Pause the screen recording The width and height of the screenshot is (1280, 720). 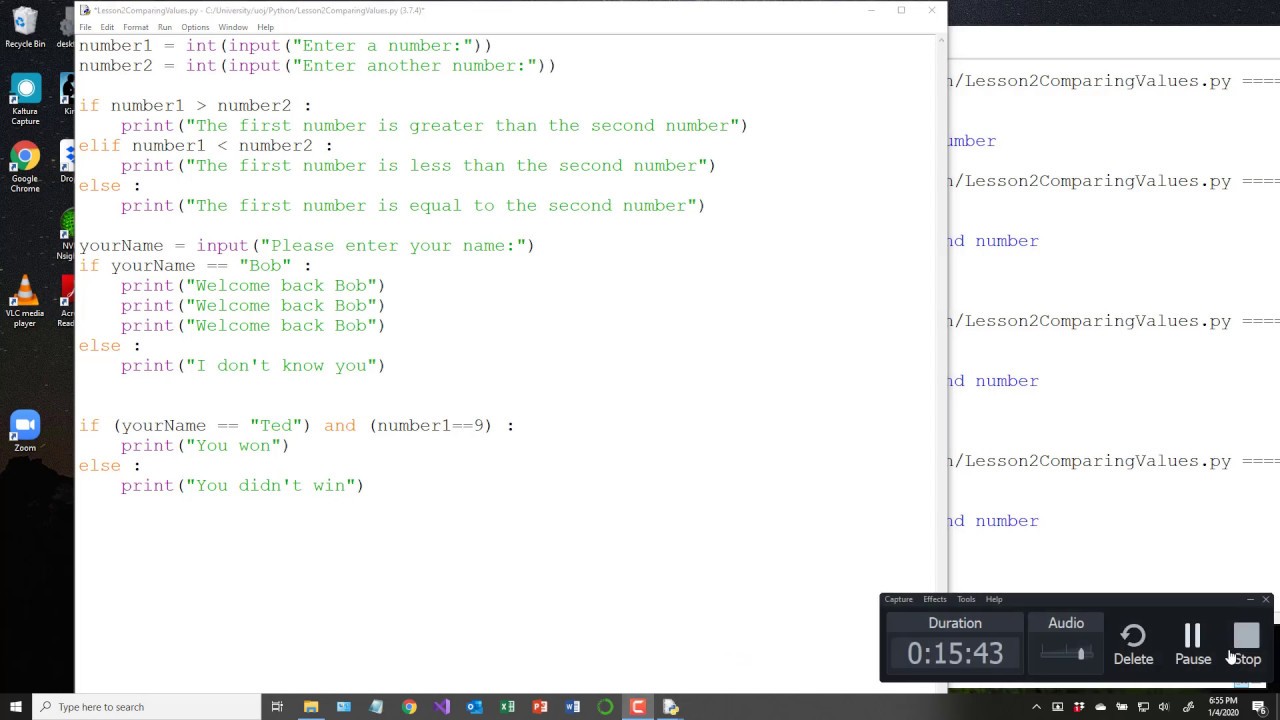[1192, 645]
